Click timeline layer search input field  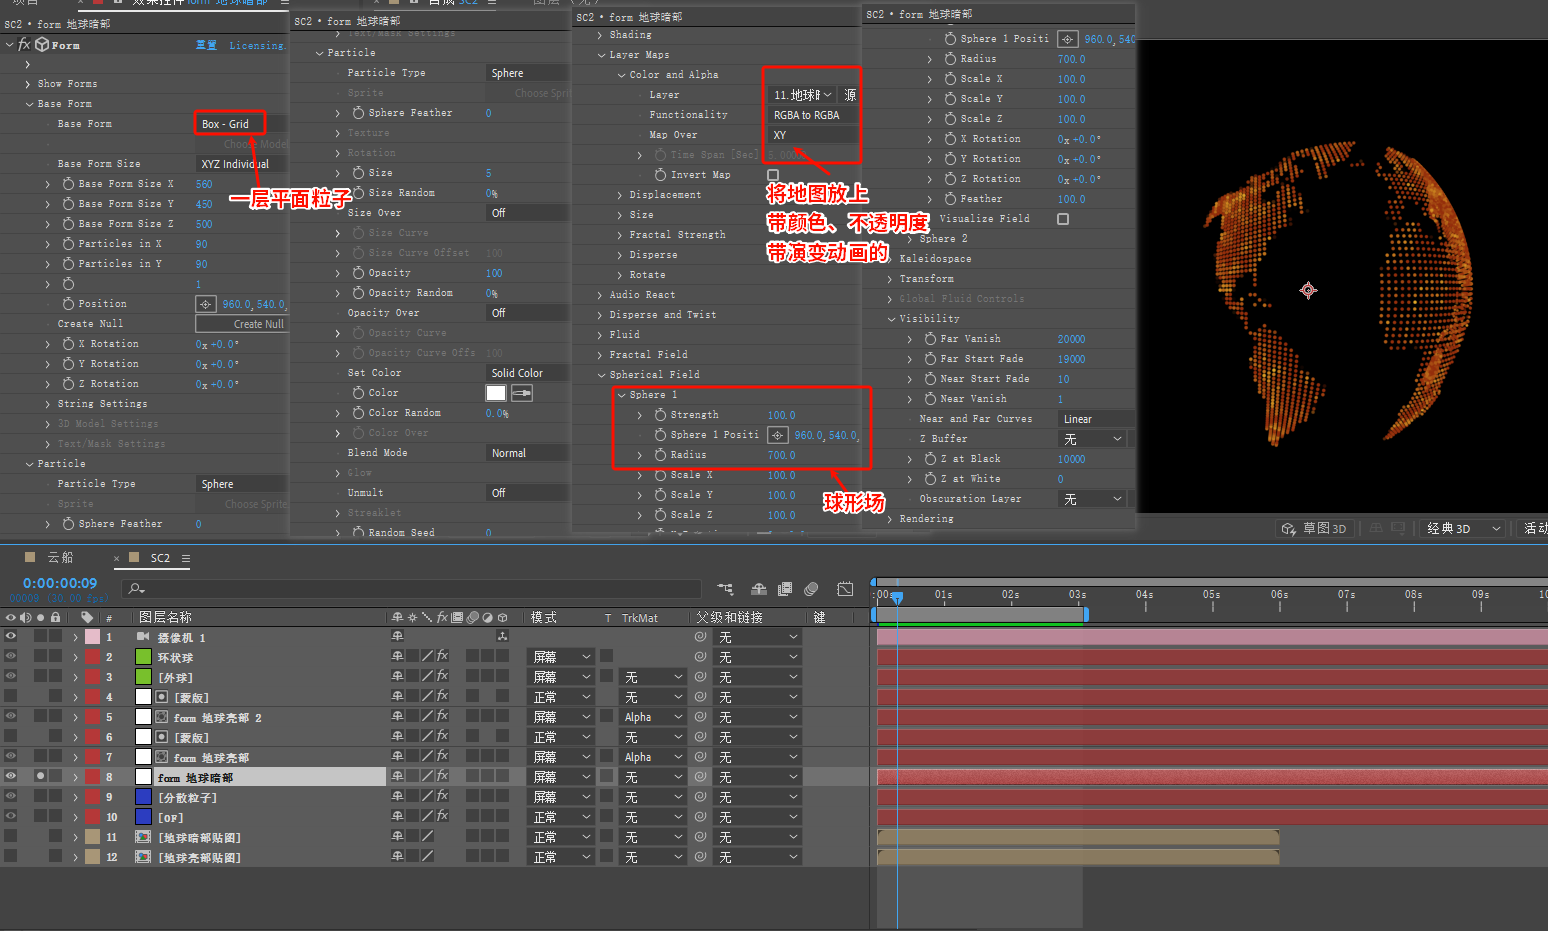click(410, 589)
